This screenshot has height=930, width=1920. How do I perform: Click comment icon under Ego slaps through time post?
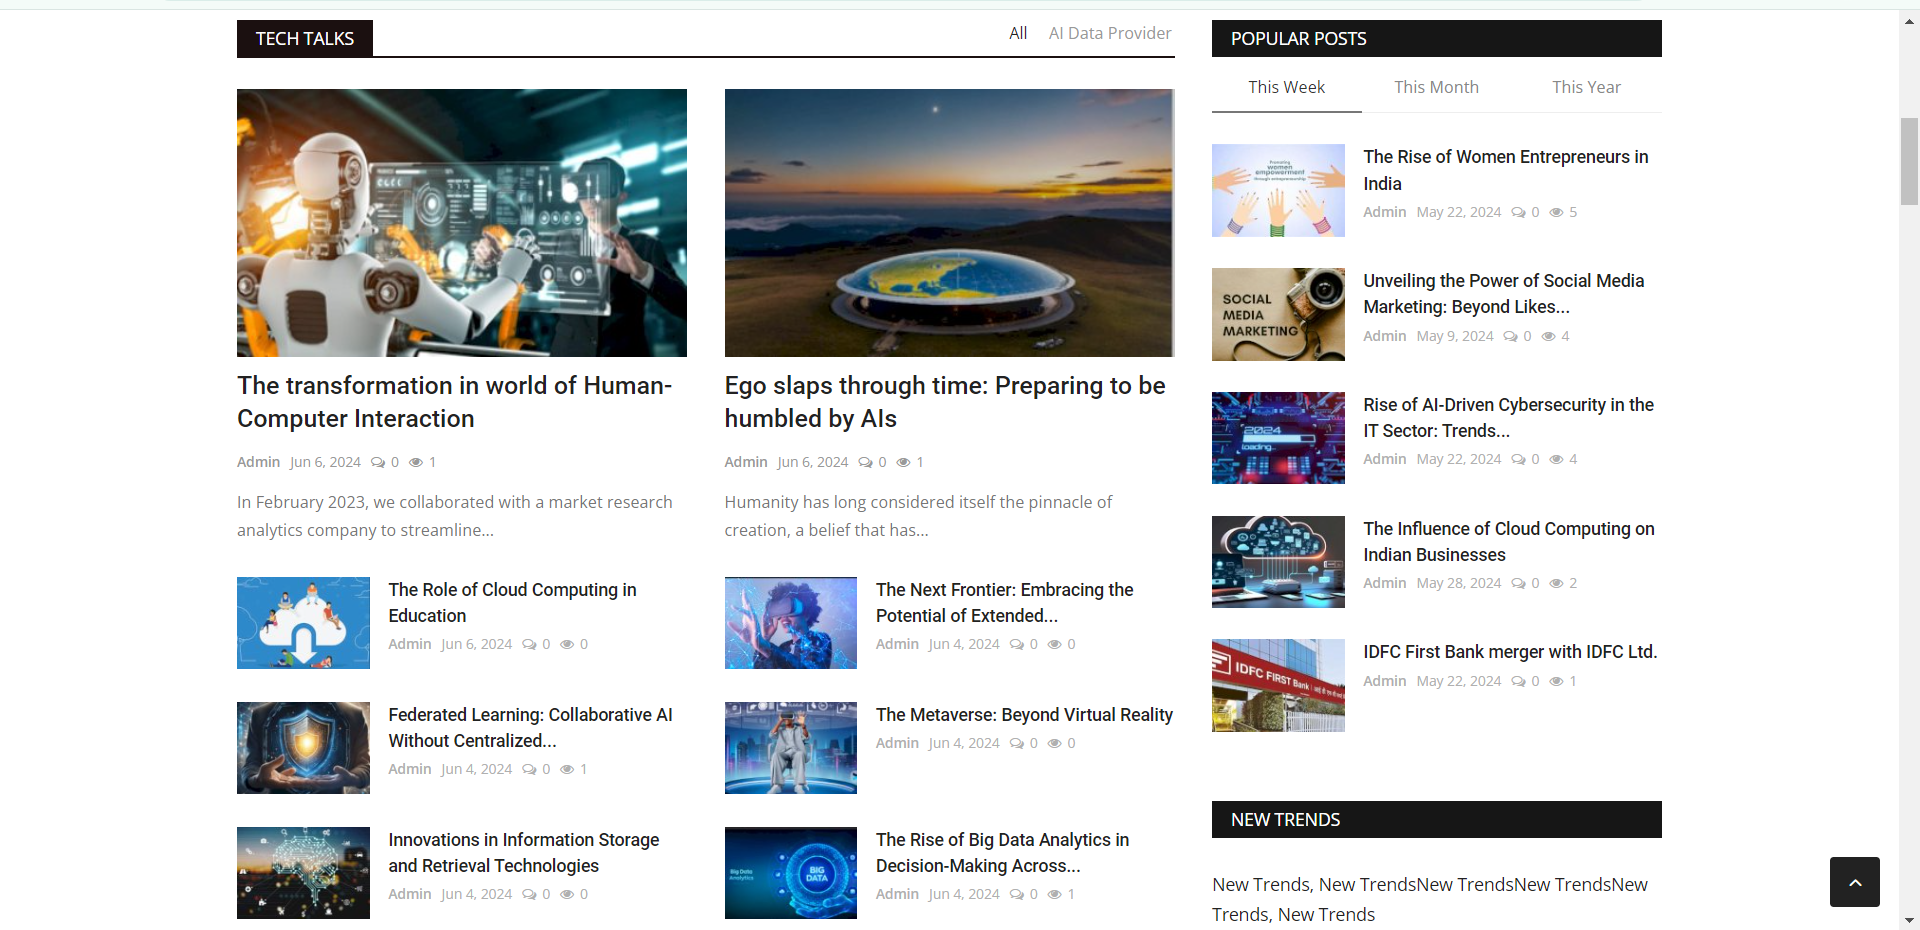866,462
